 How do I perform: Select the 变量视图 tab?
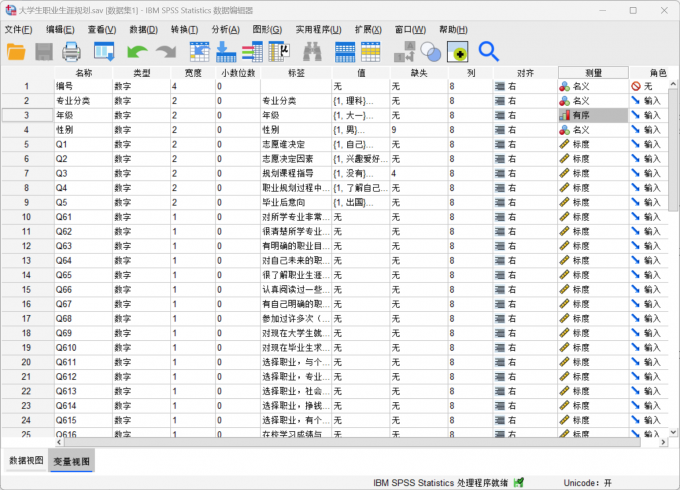72,461
